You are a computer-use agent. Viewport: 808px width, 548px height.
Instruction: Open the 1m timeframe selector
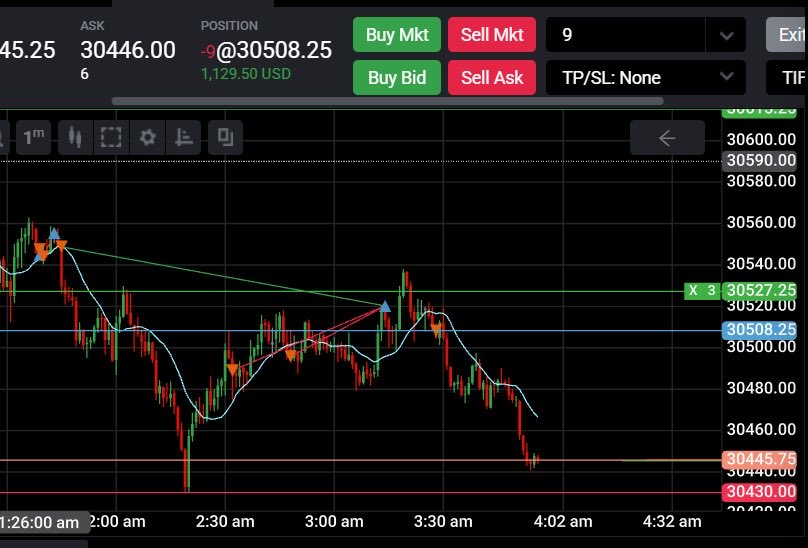point(33,137)
